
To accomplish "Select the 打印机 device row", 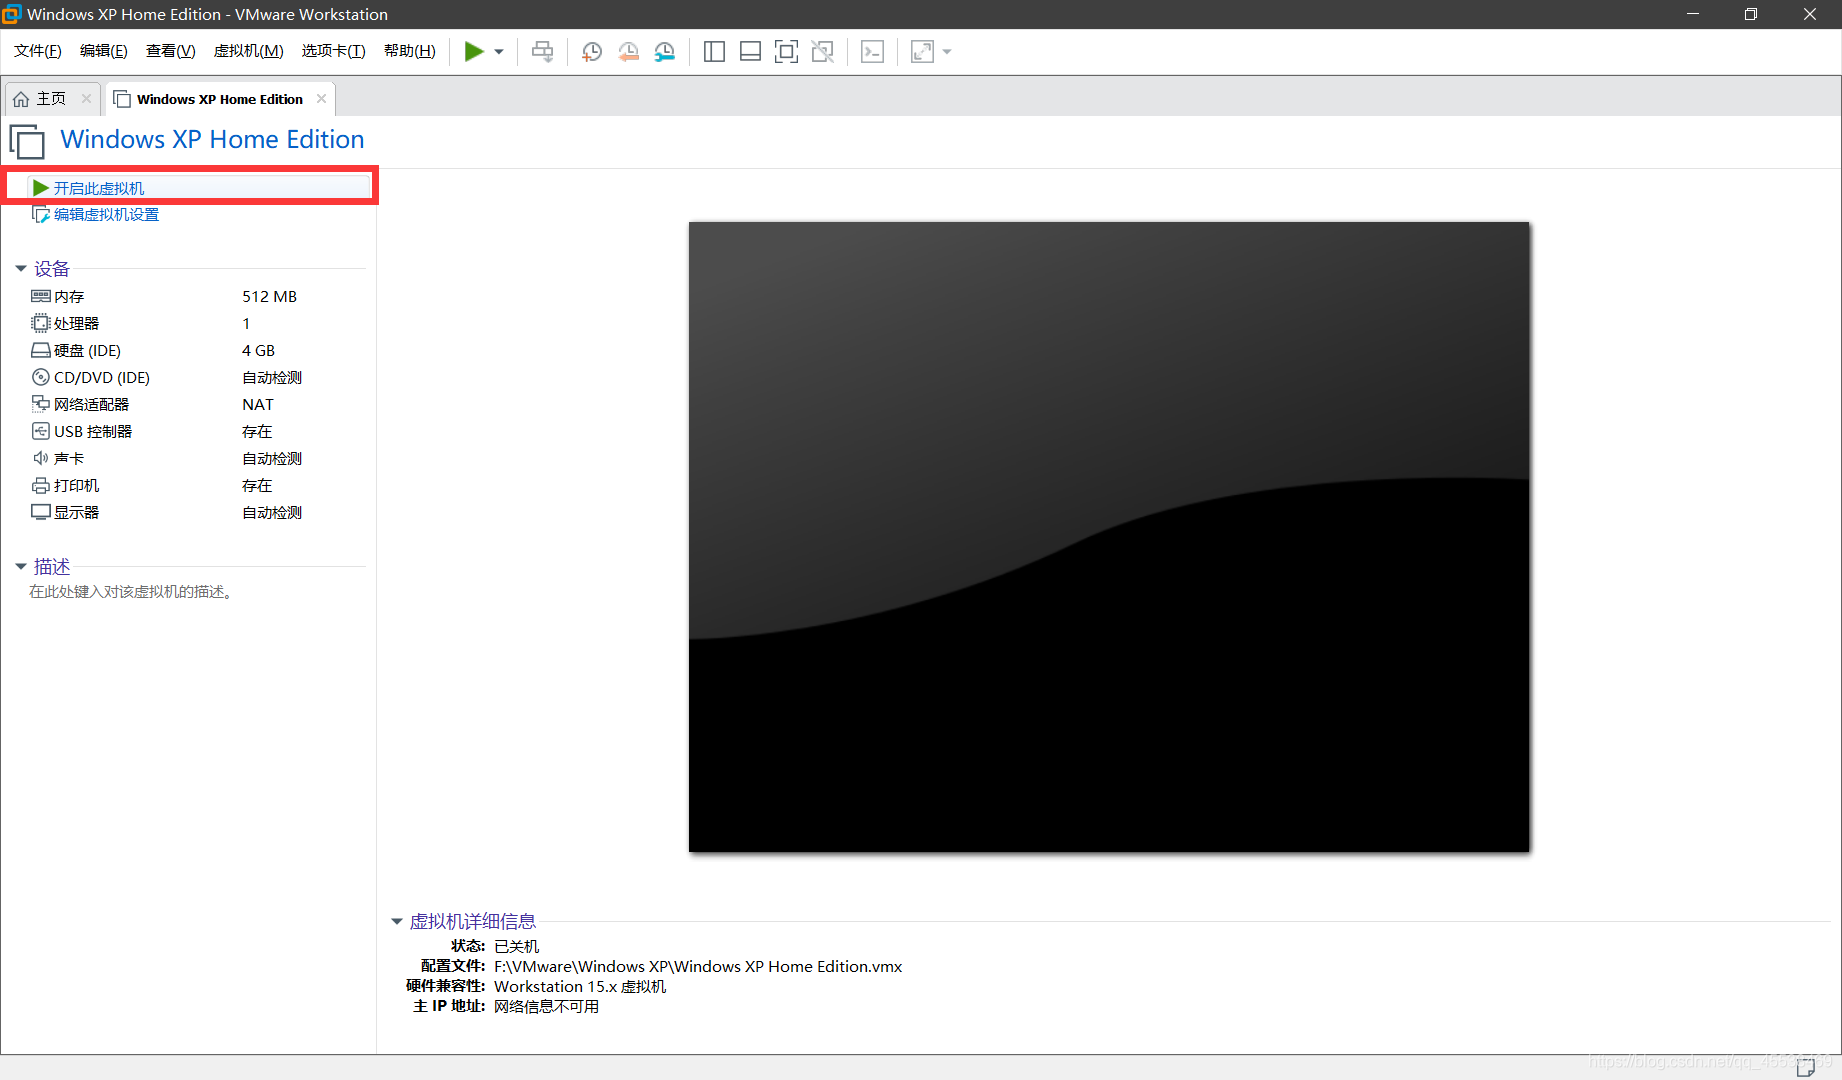I will (x=196, y=485).
